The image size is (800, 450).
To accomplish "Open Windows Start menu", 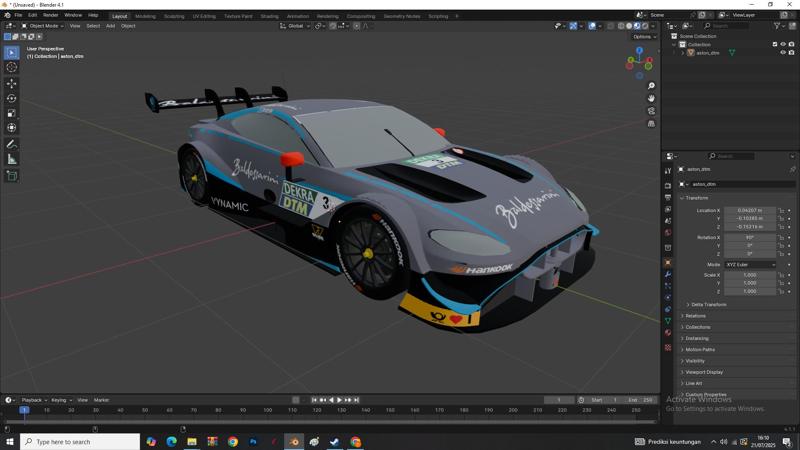I will click(9, 442).
